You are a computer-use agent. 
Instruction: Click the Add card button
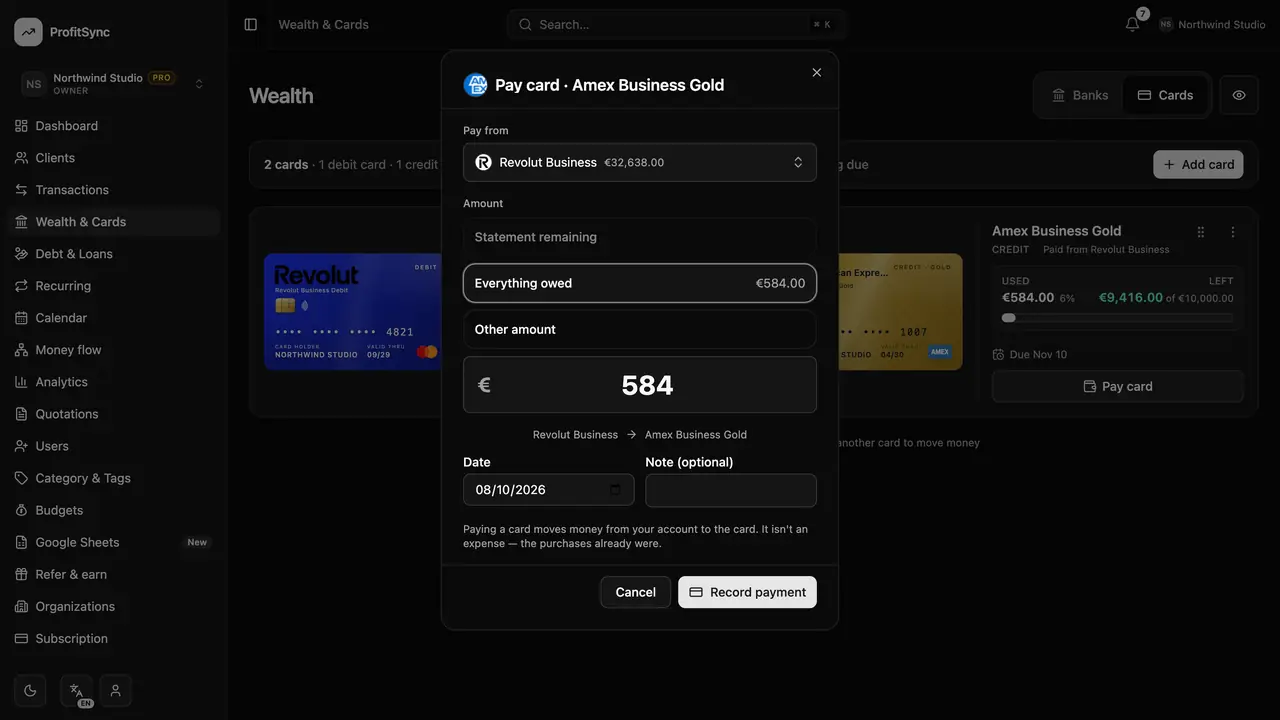point(1198,164)
